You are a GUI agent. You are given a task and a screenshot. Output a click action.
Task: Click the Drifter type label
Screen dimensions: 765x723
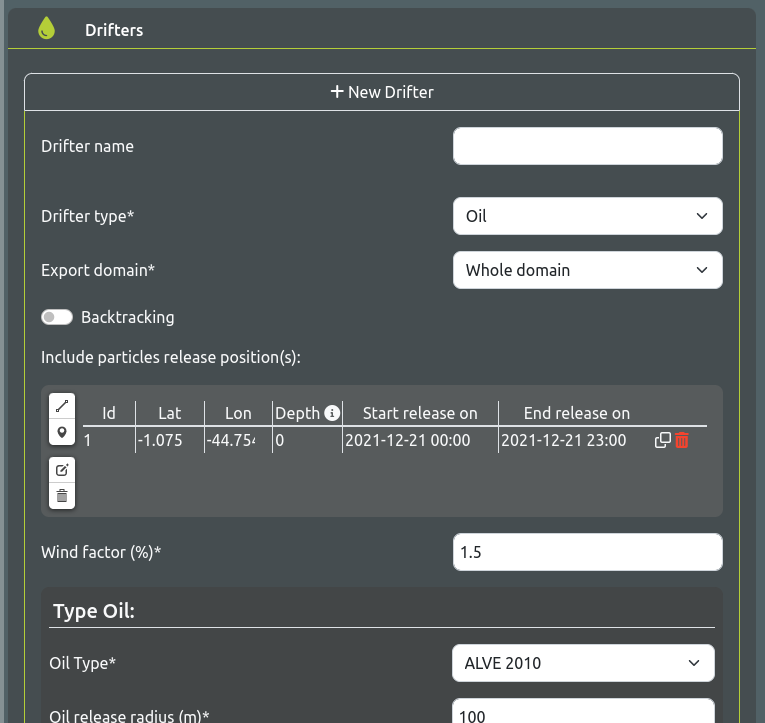pyautogui.click(x=87, y=216)
